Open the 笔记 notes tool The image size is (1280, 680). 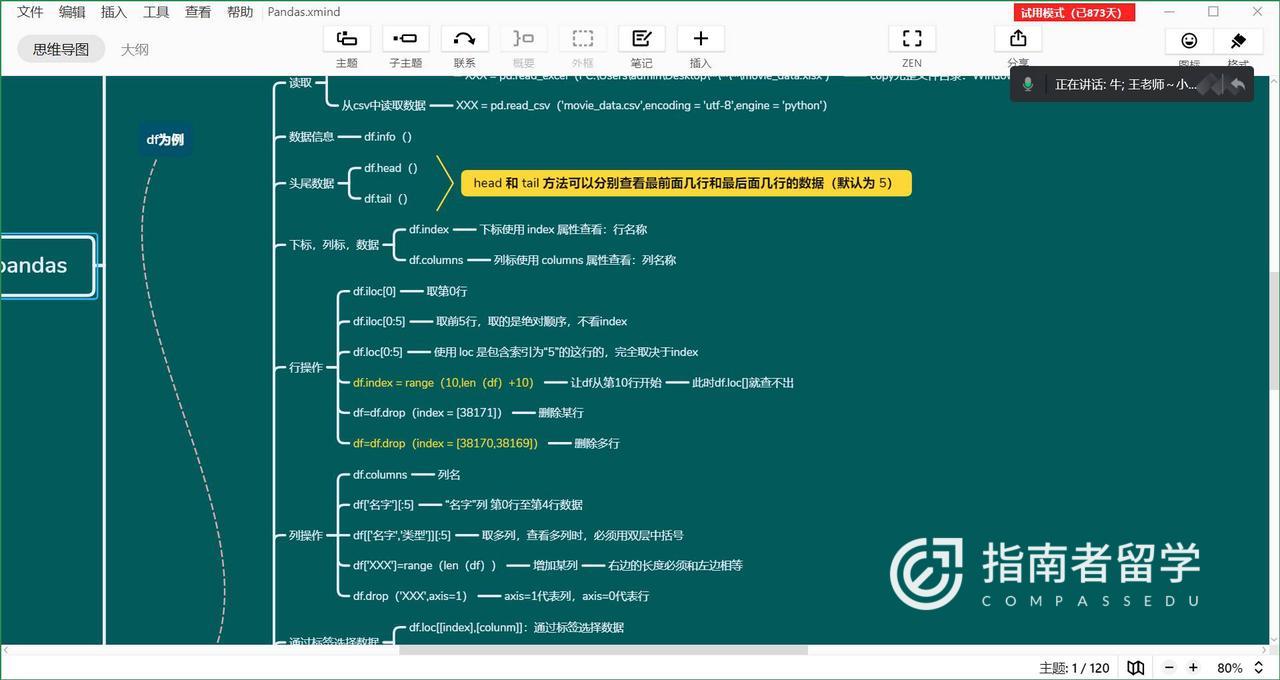[x=641, y=39]
